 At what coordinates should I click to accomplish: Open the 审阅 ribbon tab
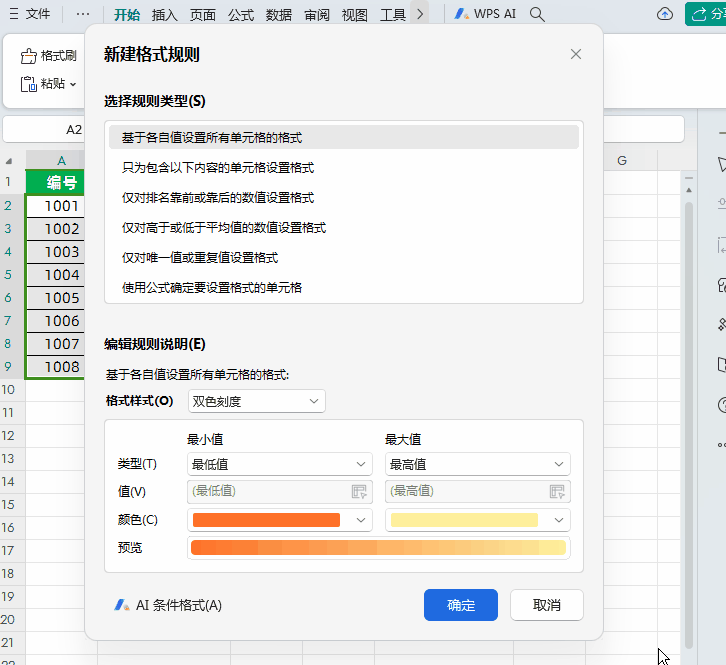(317, 14)
